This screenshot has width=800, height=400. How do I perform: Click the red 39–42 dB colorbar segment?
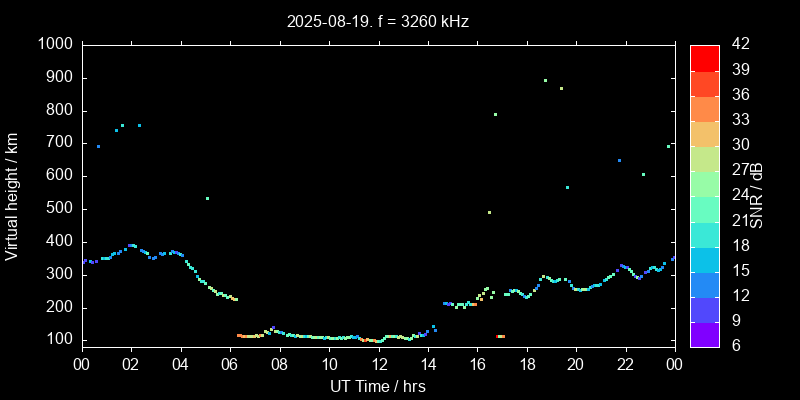point(704,58)
